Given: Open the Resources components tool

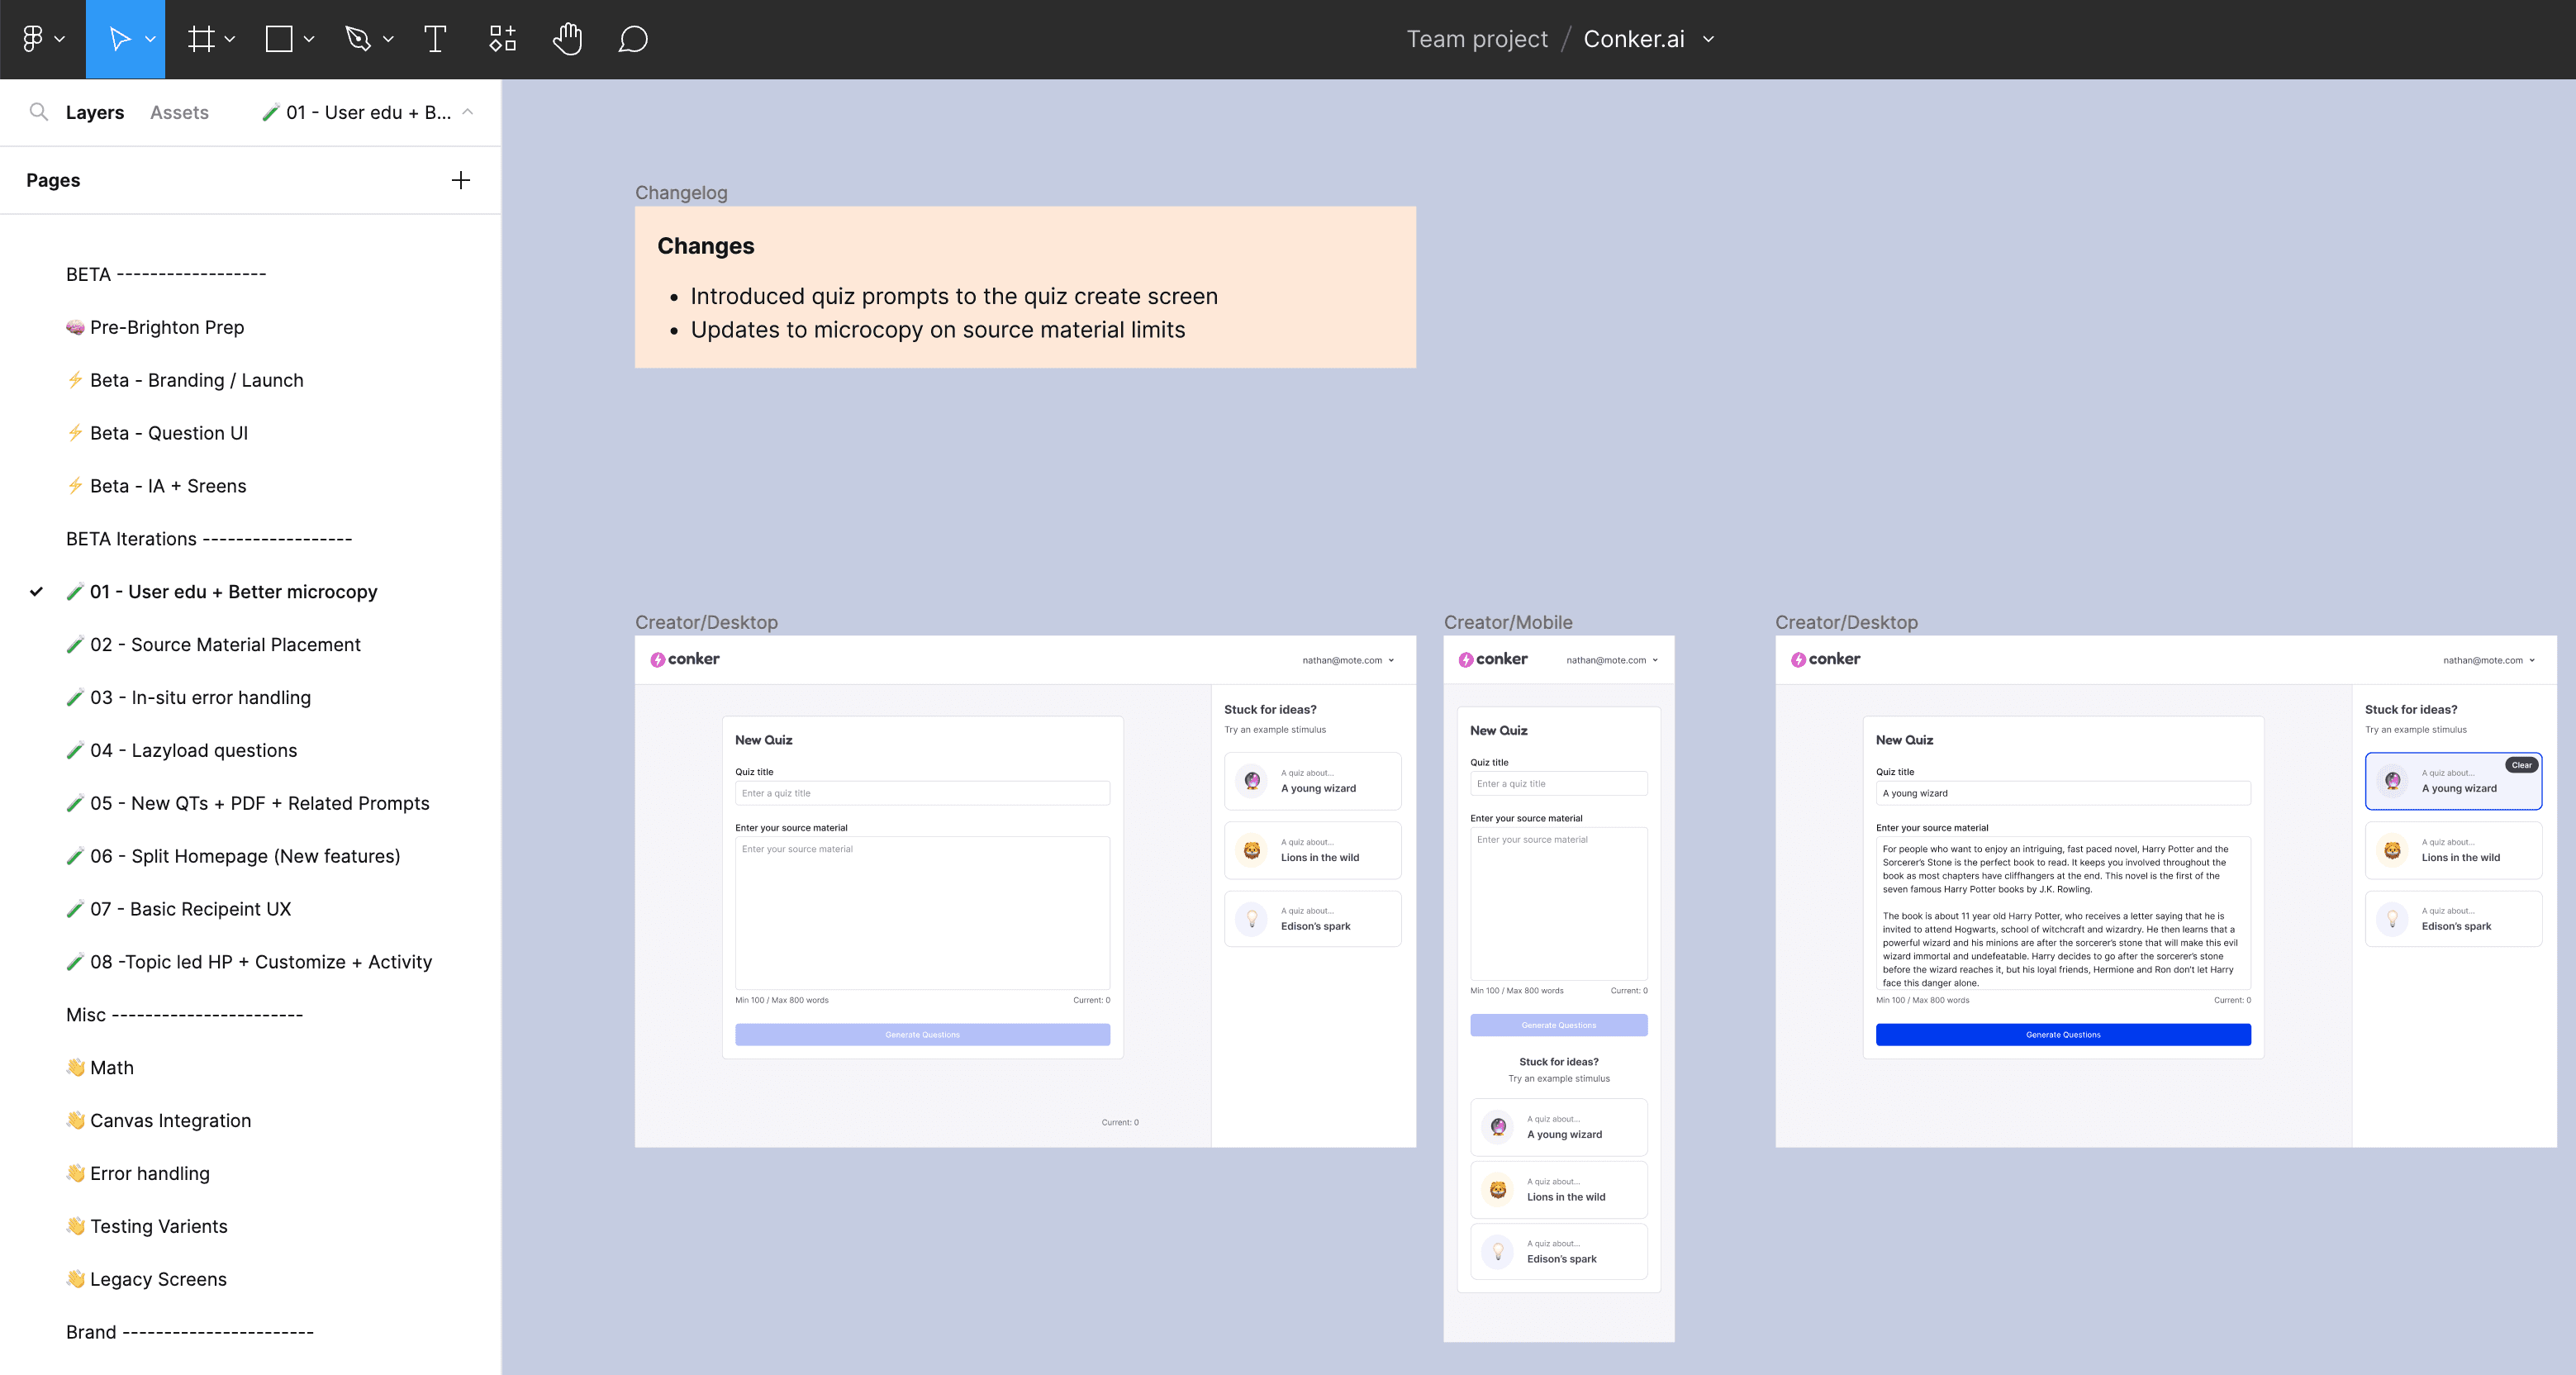Looking at the screenshot, I should [502, 39].
